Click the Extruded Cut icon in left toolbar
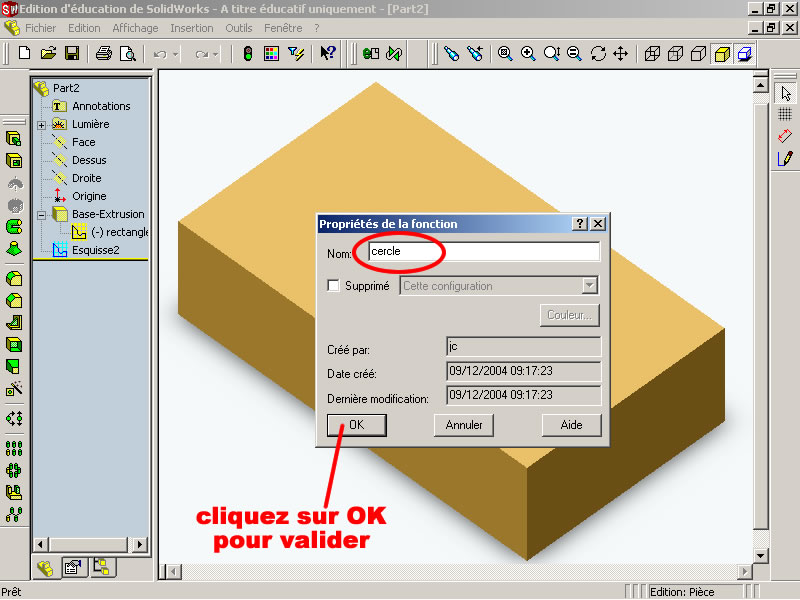This screenshot has height=600, width=800. [x=14, y=161]
